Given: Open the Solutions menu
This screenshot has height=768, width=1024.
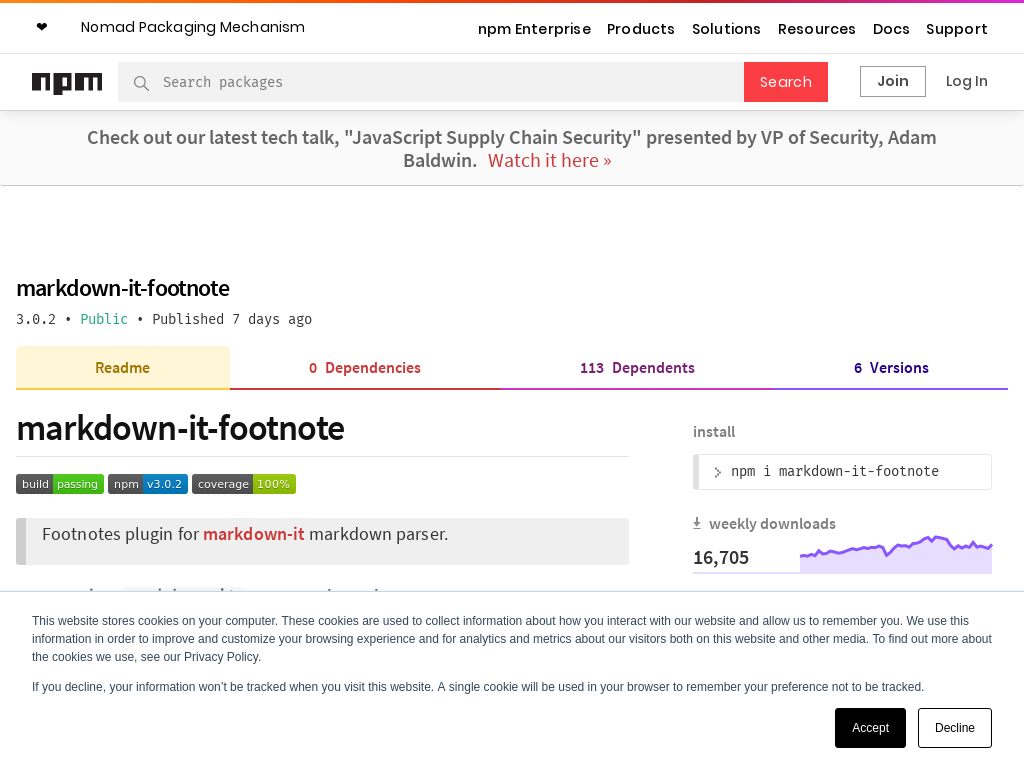Looking at the screenshot, I should (x=726, y=29).
